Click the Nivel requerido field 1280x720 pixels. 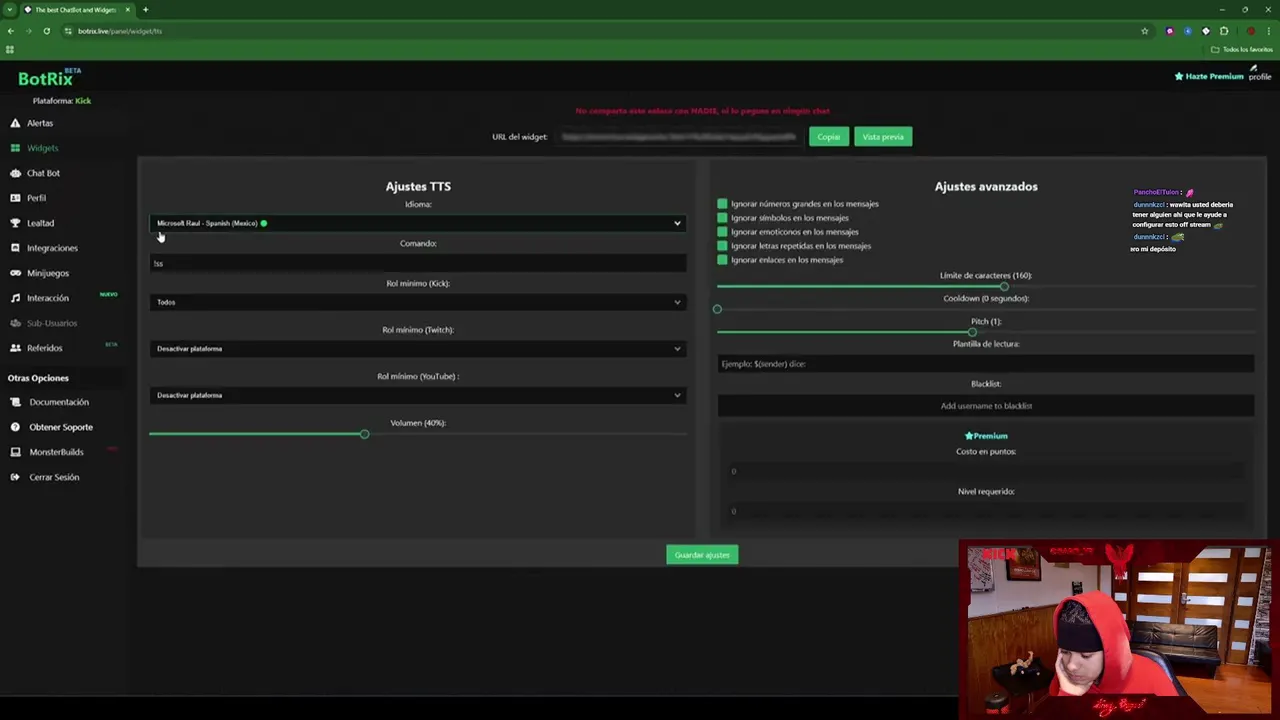[985, 511]
